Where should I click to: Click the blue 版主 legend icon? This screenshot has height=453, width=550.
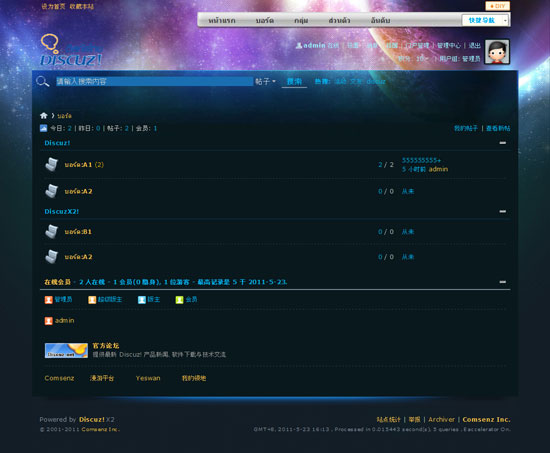(142, 300)
